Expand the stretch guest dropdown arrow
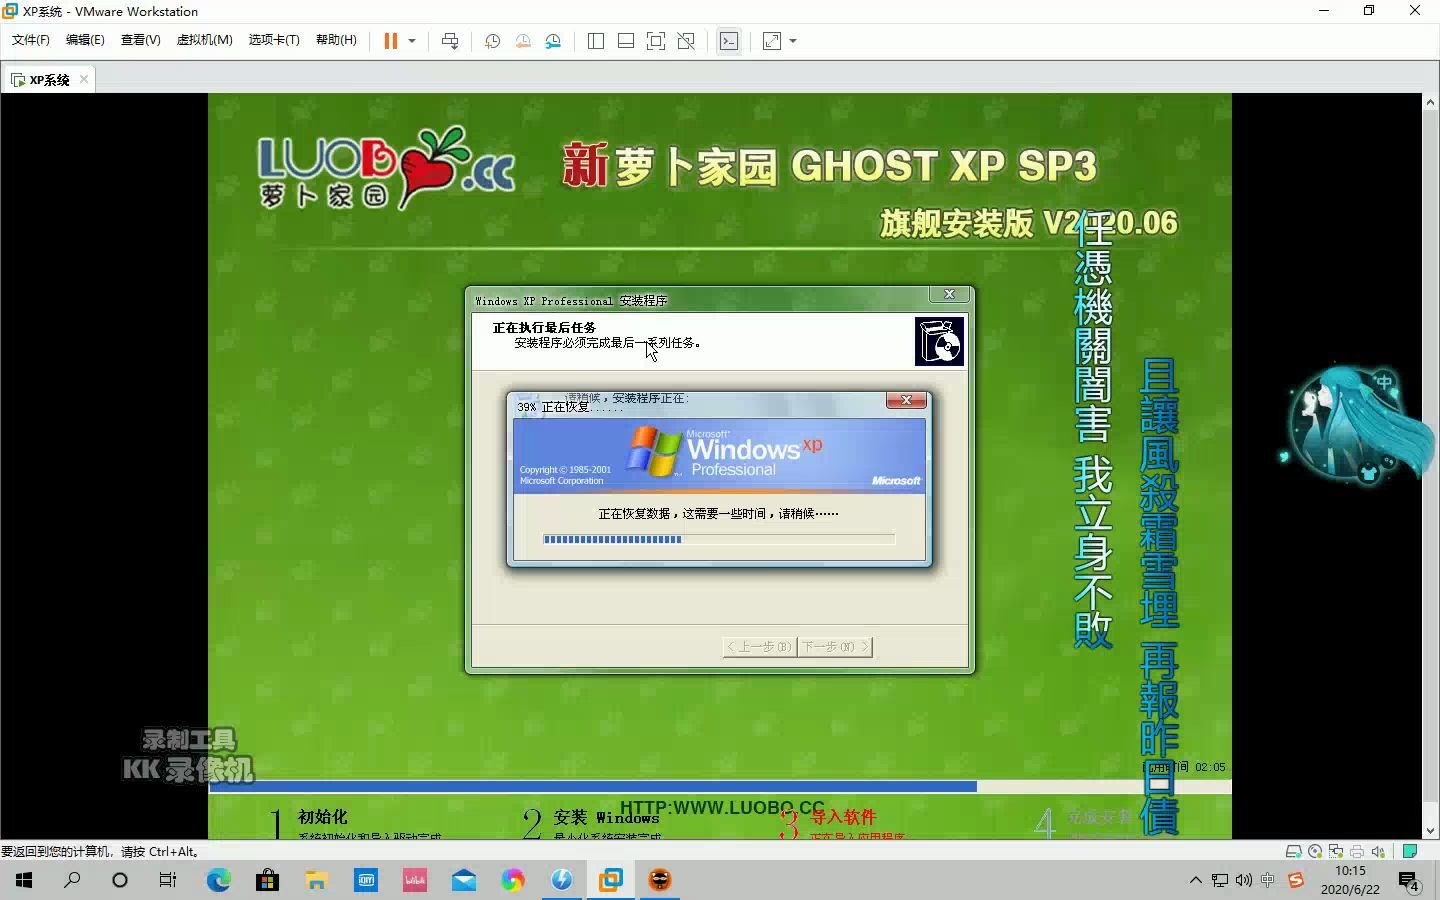Image resolution: width=1440 pixels, height=900 pixels. [793, 41]
